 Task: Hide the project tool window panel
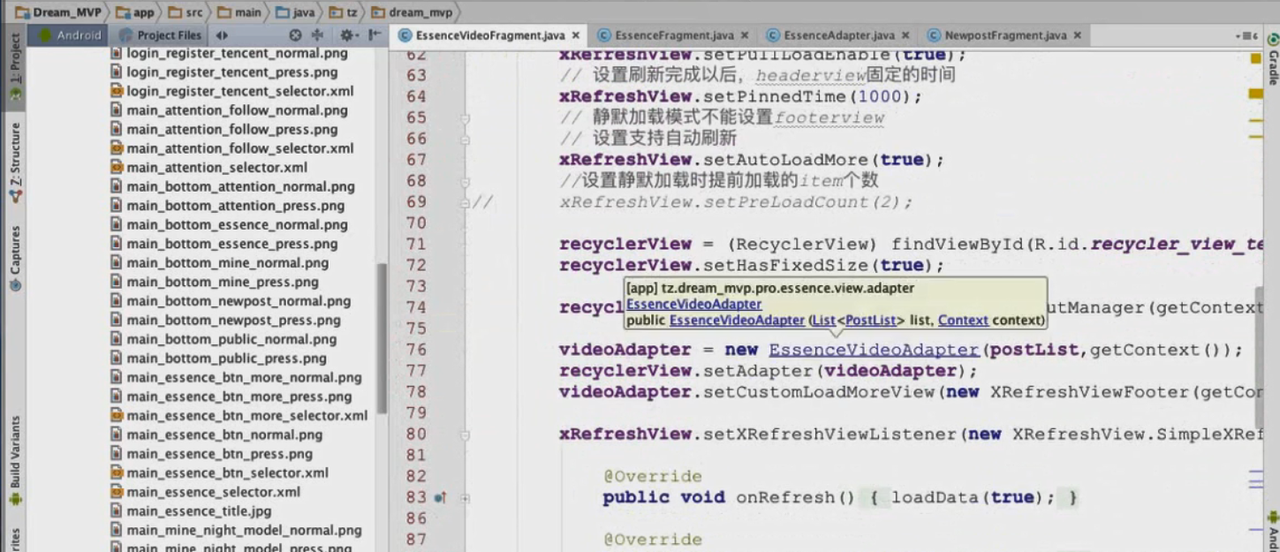(x=375, y=35)
